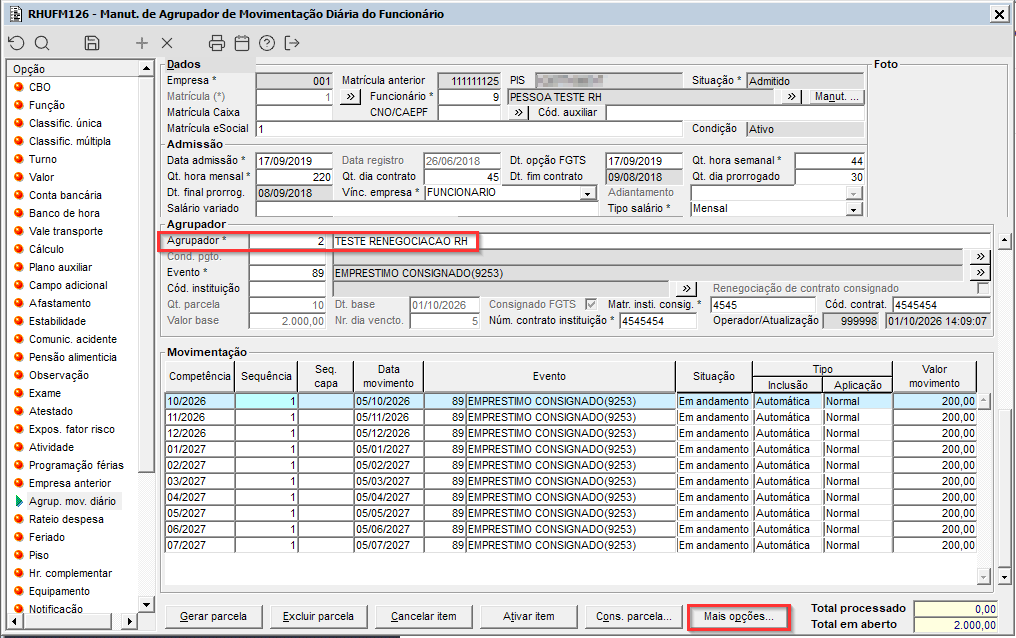Viewport: 1016px width, 638px height.
Task: Click the lookup arrows on Cond. pgto. row
Action: pyautogui.click(x=980, y=256)
